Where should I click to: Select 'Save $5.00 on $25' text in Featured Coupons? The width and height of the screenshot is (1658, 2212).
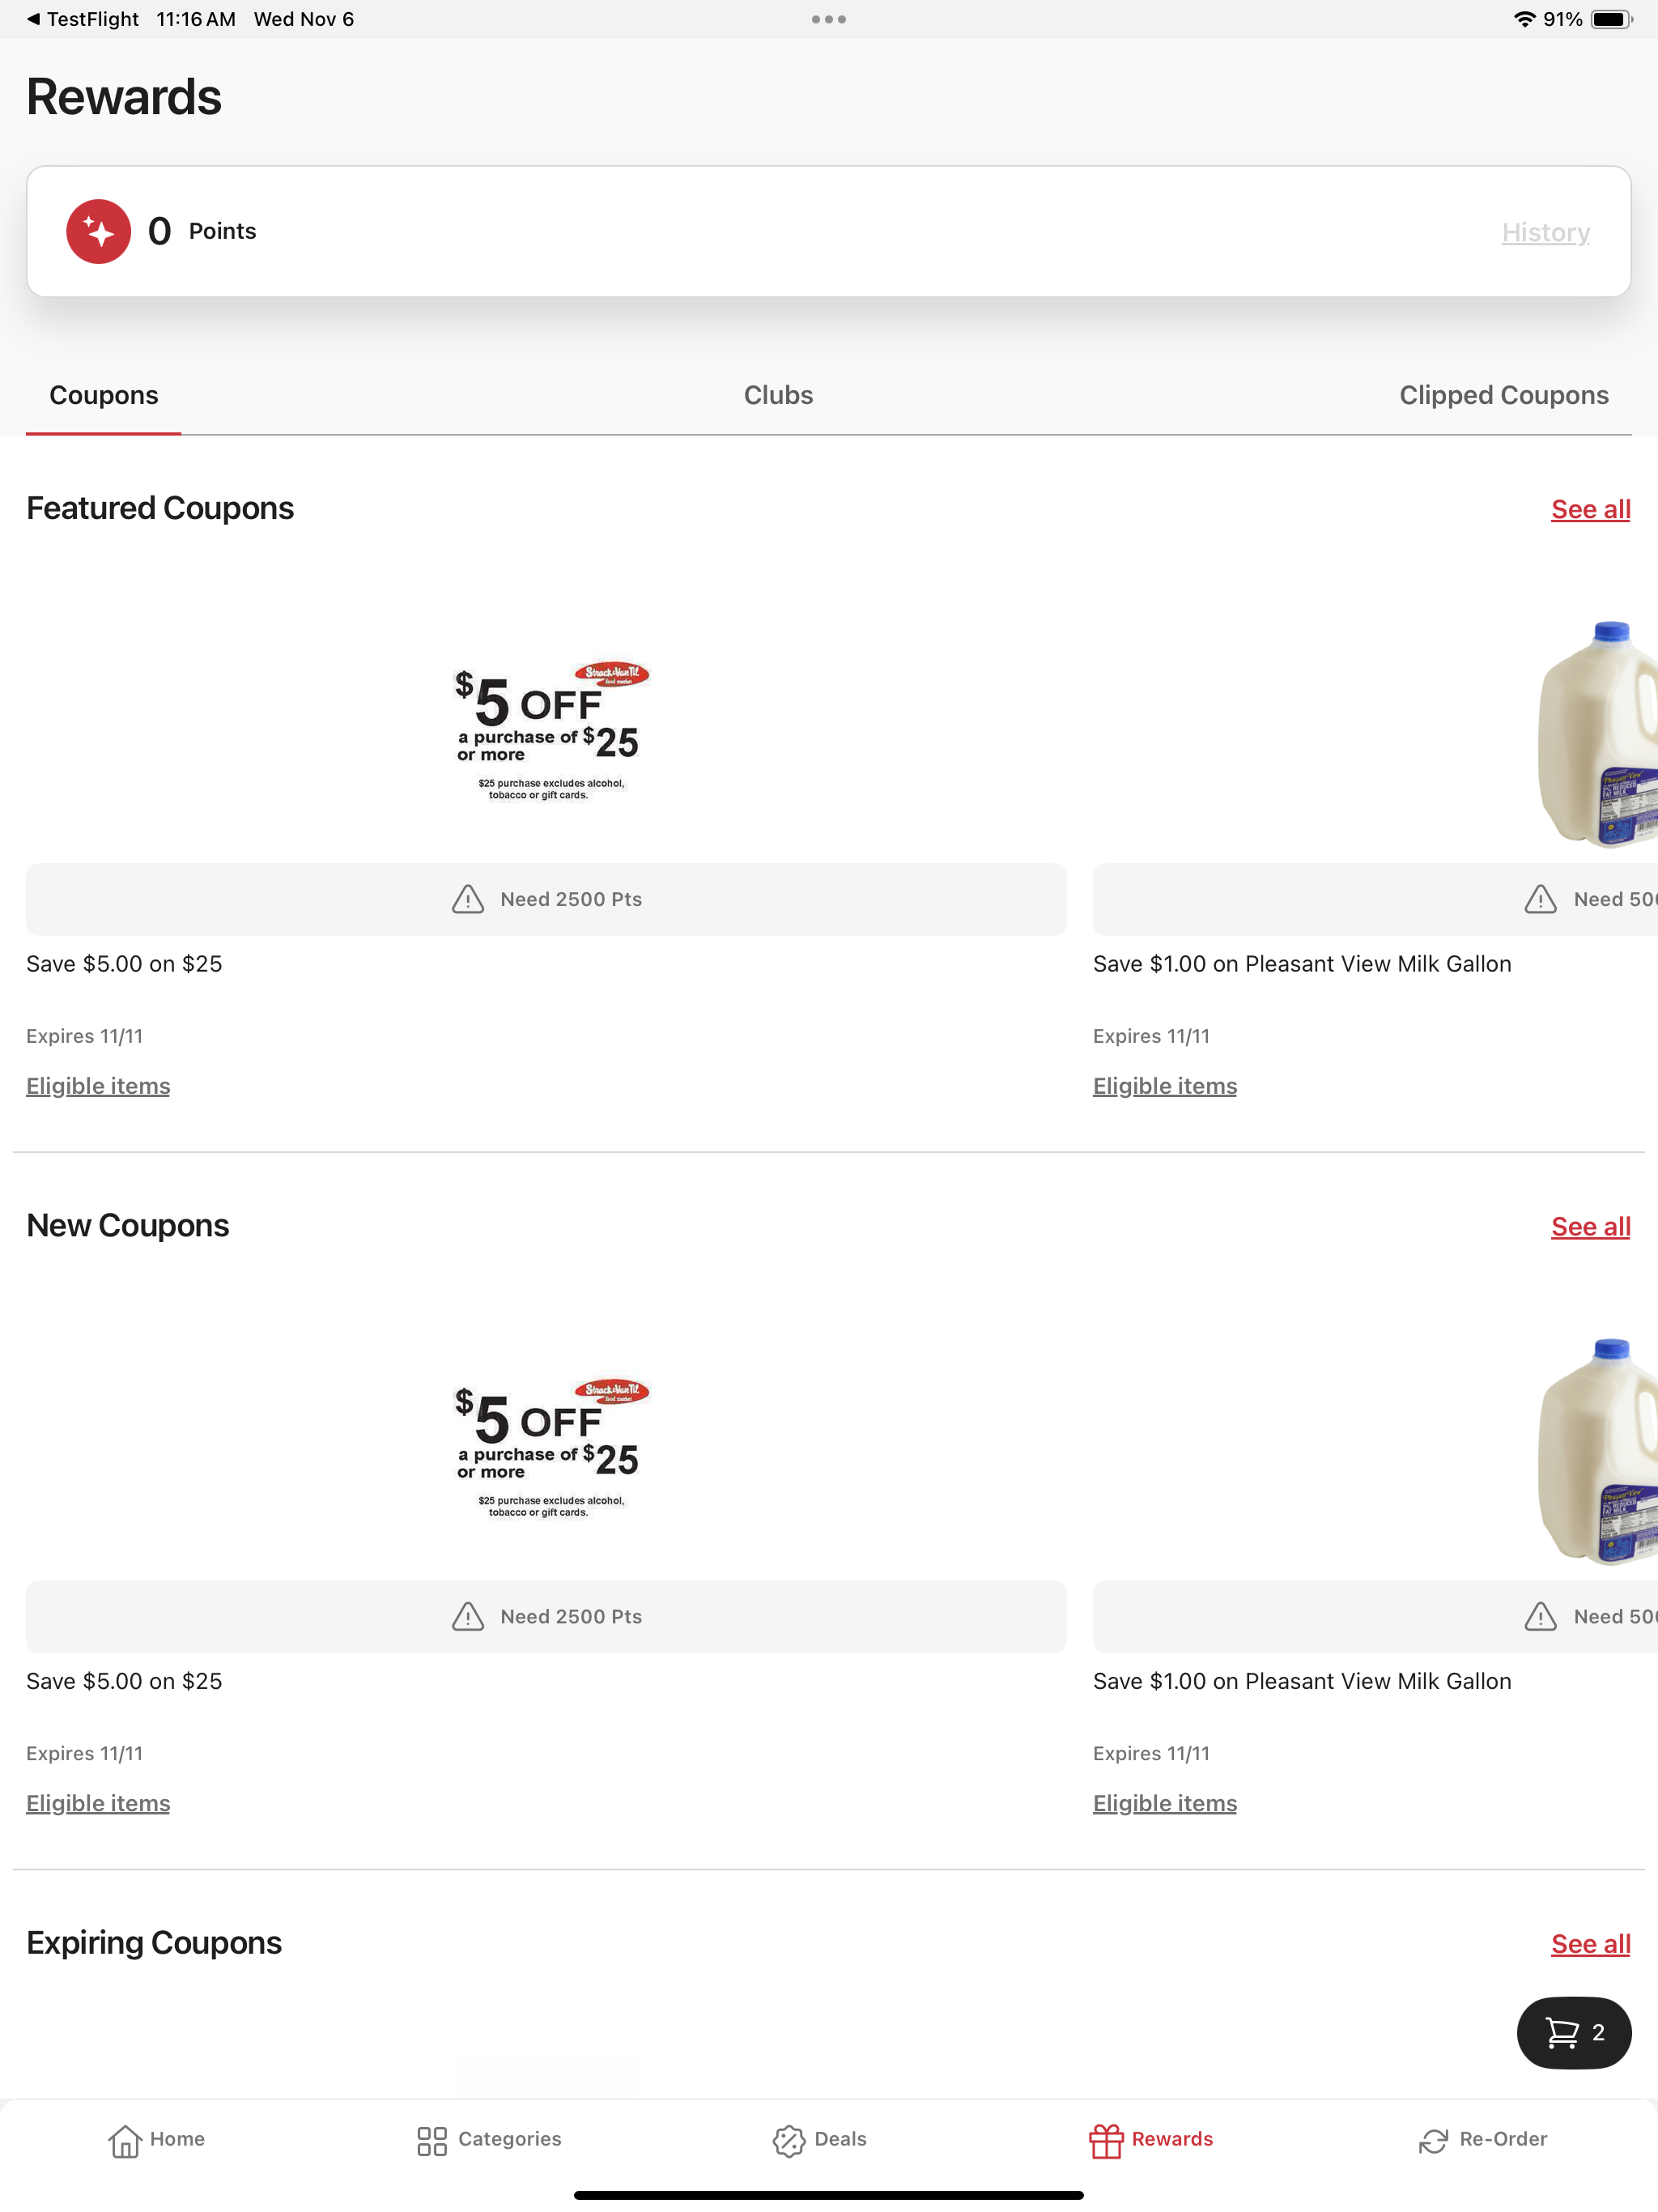[124, 964]
